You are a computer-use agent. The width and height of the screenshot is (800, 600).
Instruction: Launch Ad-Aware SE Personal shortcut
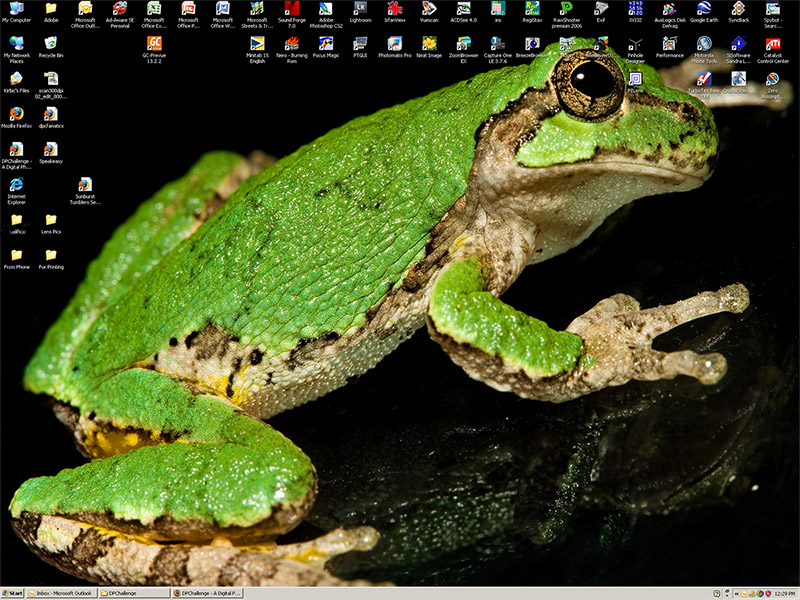(120, 14)
